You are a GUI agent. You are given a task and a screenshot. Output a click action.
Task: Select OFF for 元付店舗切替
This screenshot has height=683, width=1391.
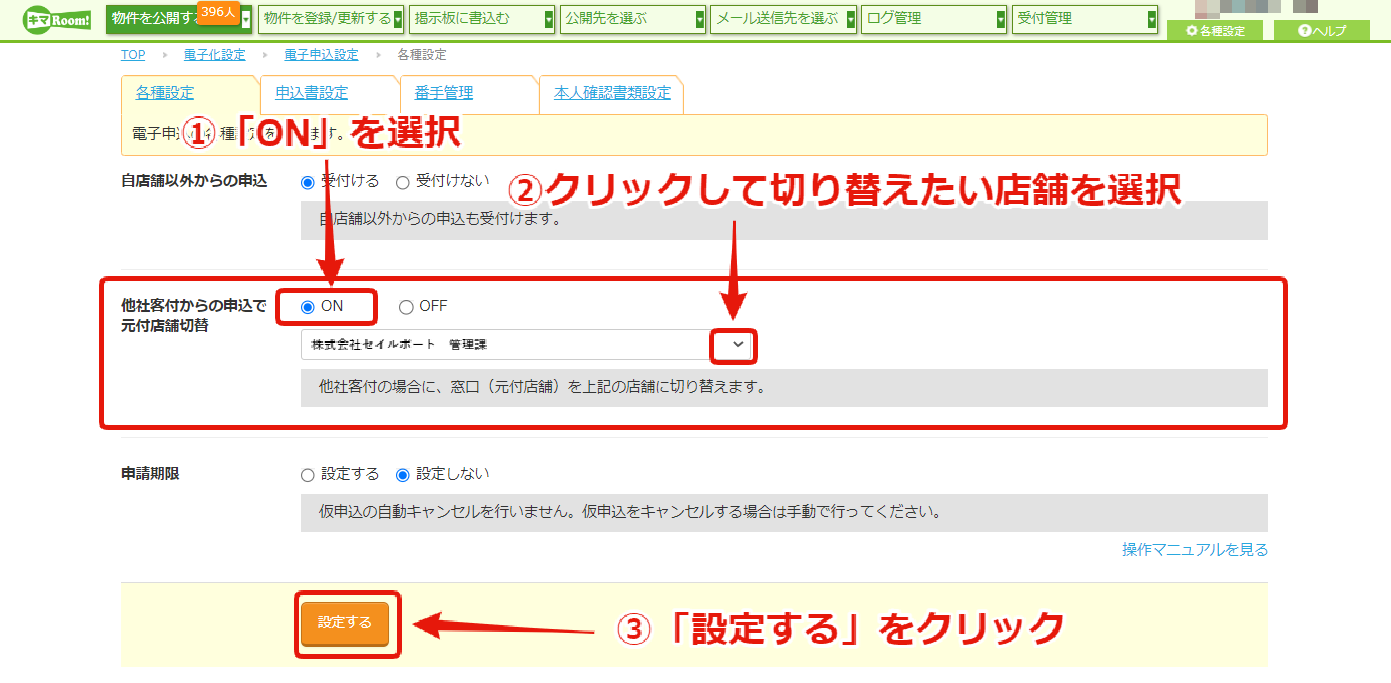(x=406, y=307)
